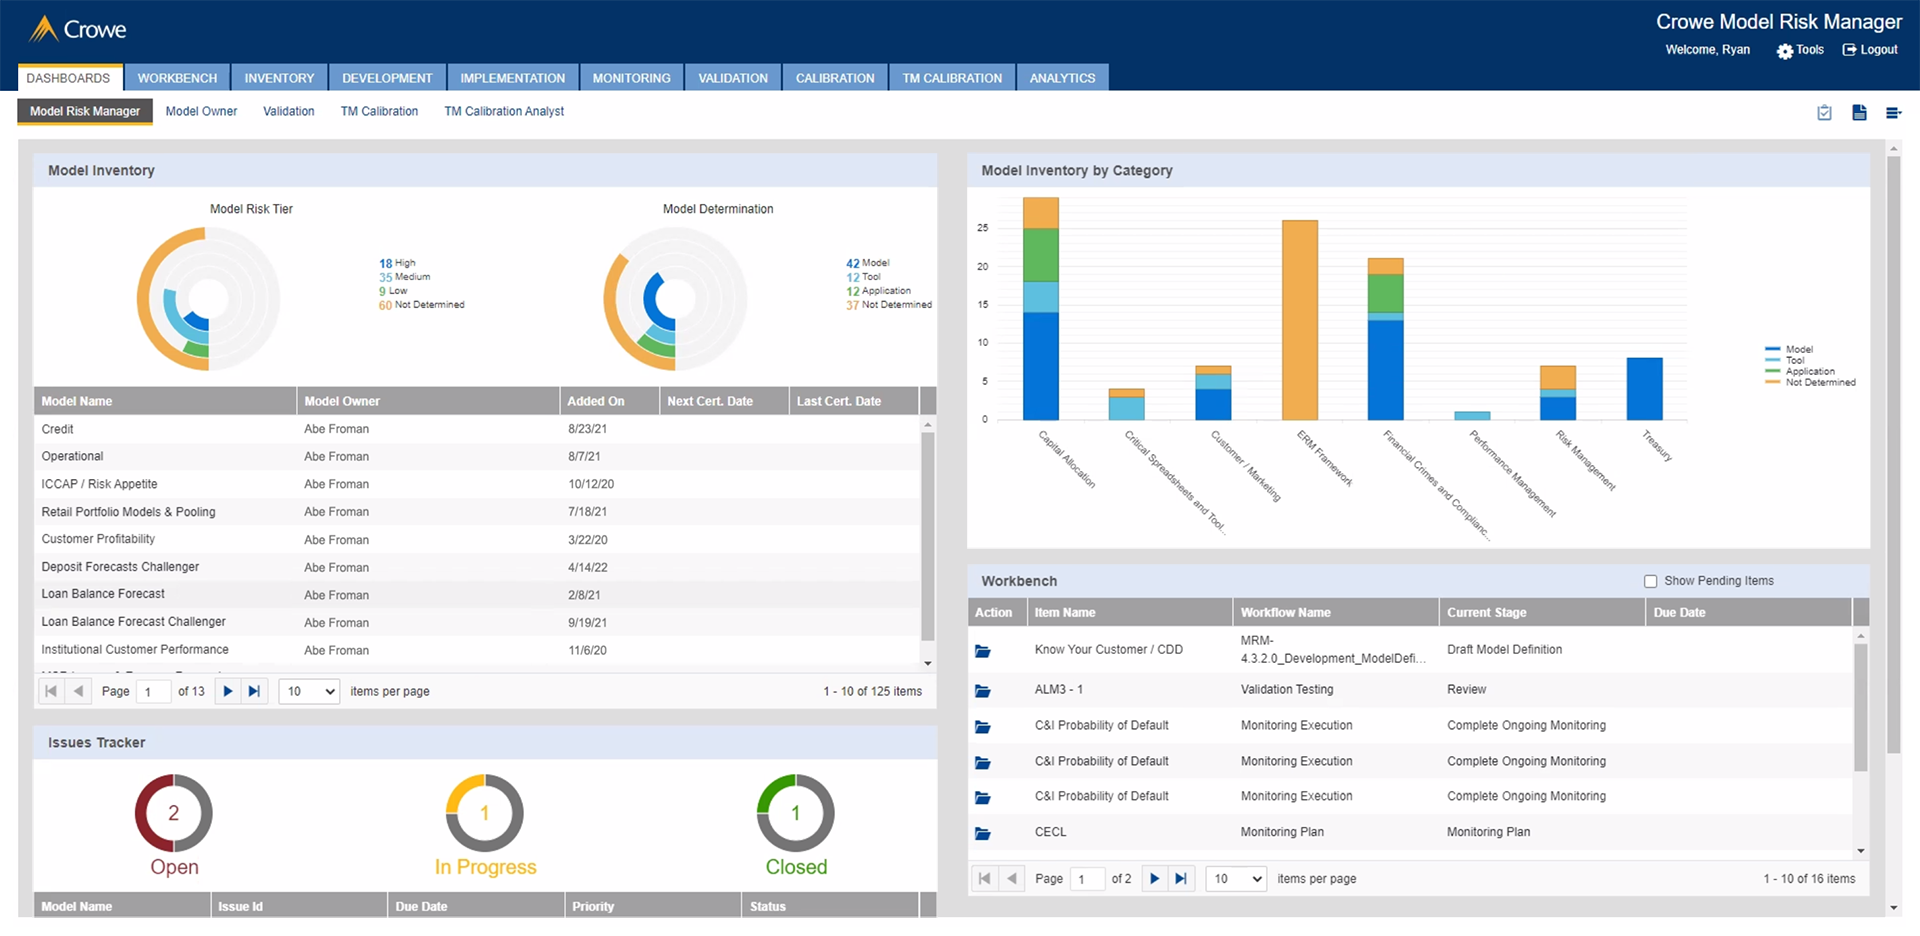Viewport: 1920px width, 936px height.
Task: Open the TM Calibration Analyst dashboard
Action: [504, 111]
